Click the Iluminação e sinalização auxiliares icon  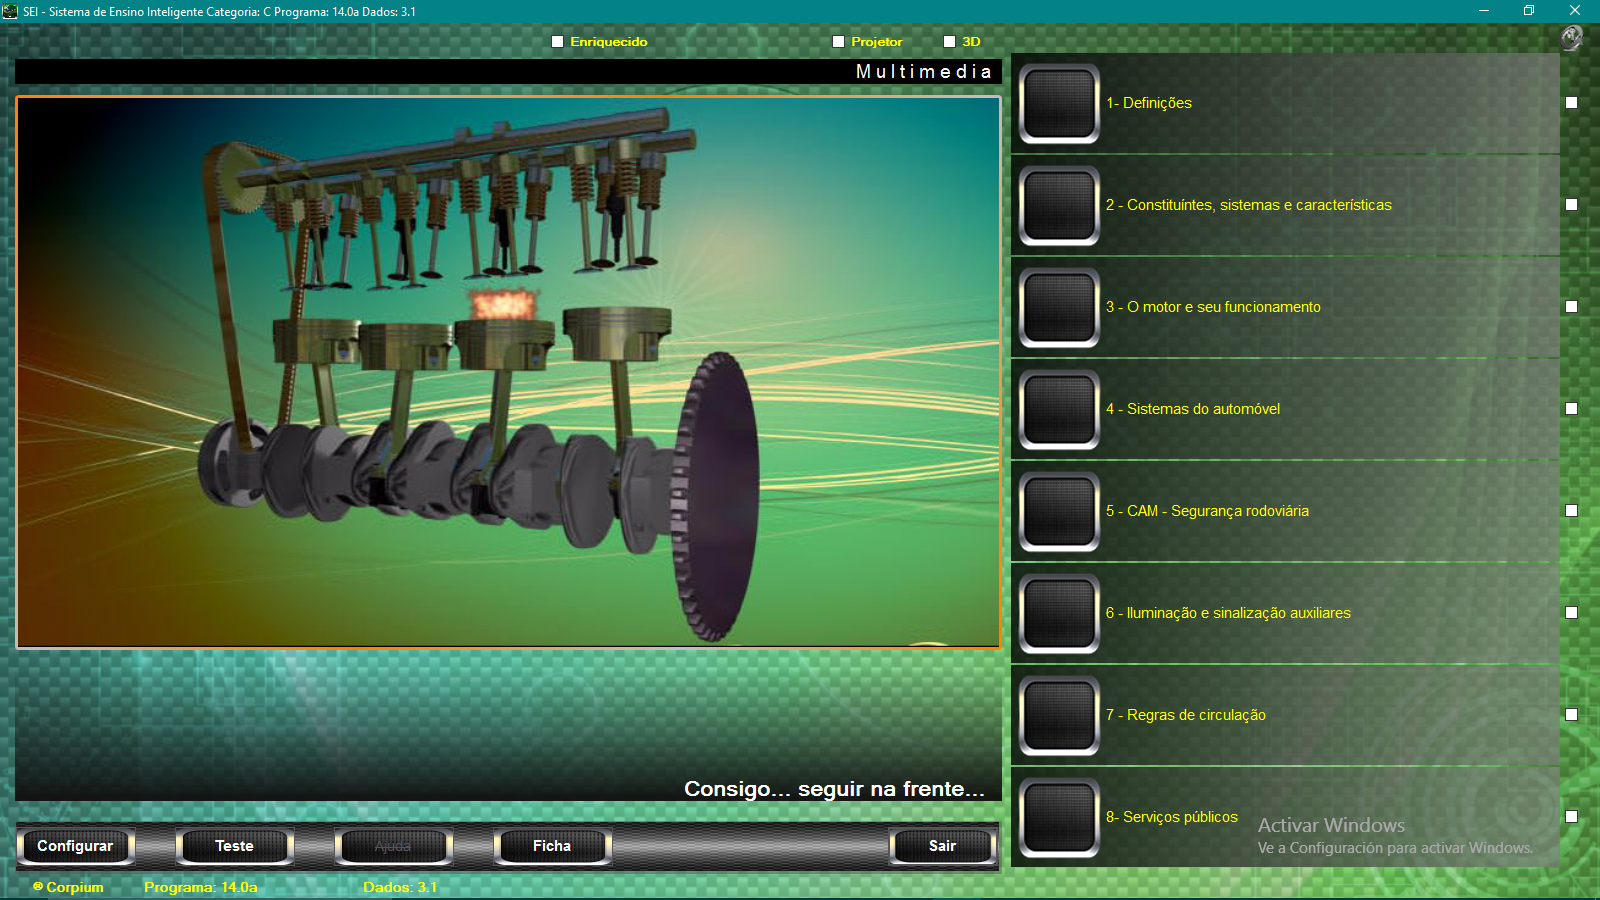click(1059, 614)
